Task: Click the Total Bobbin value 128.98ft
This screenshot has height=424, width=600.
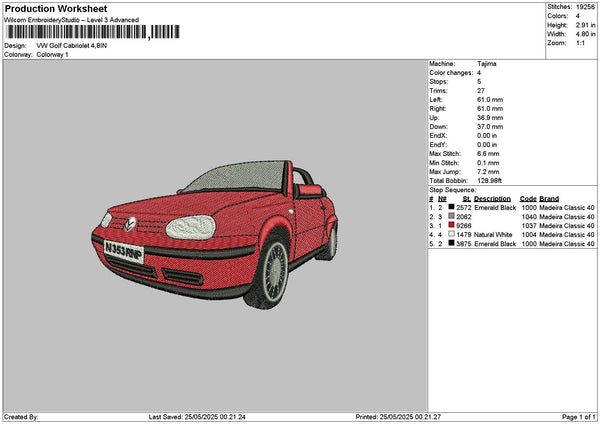Action: (x=489, y=181)
